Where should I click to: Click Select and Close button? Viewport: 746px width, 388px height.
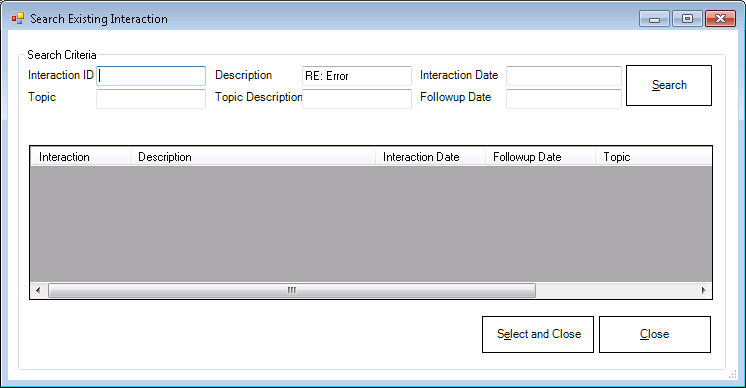click(538, 334)
